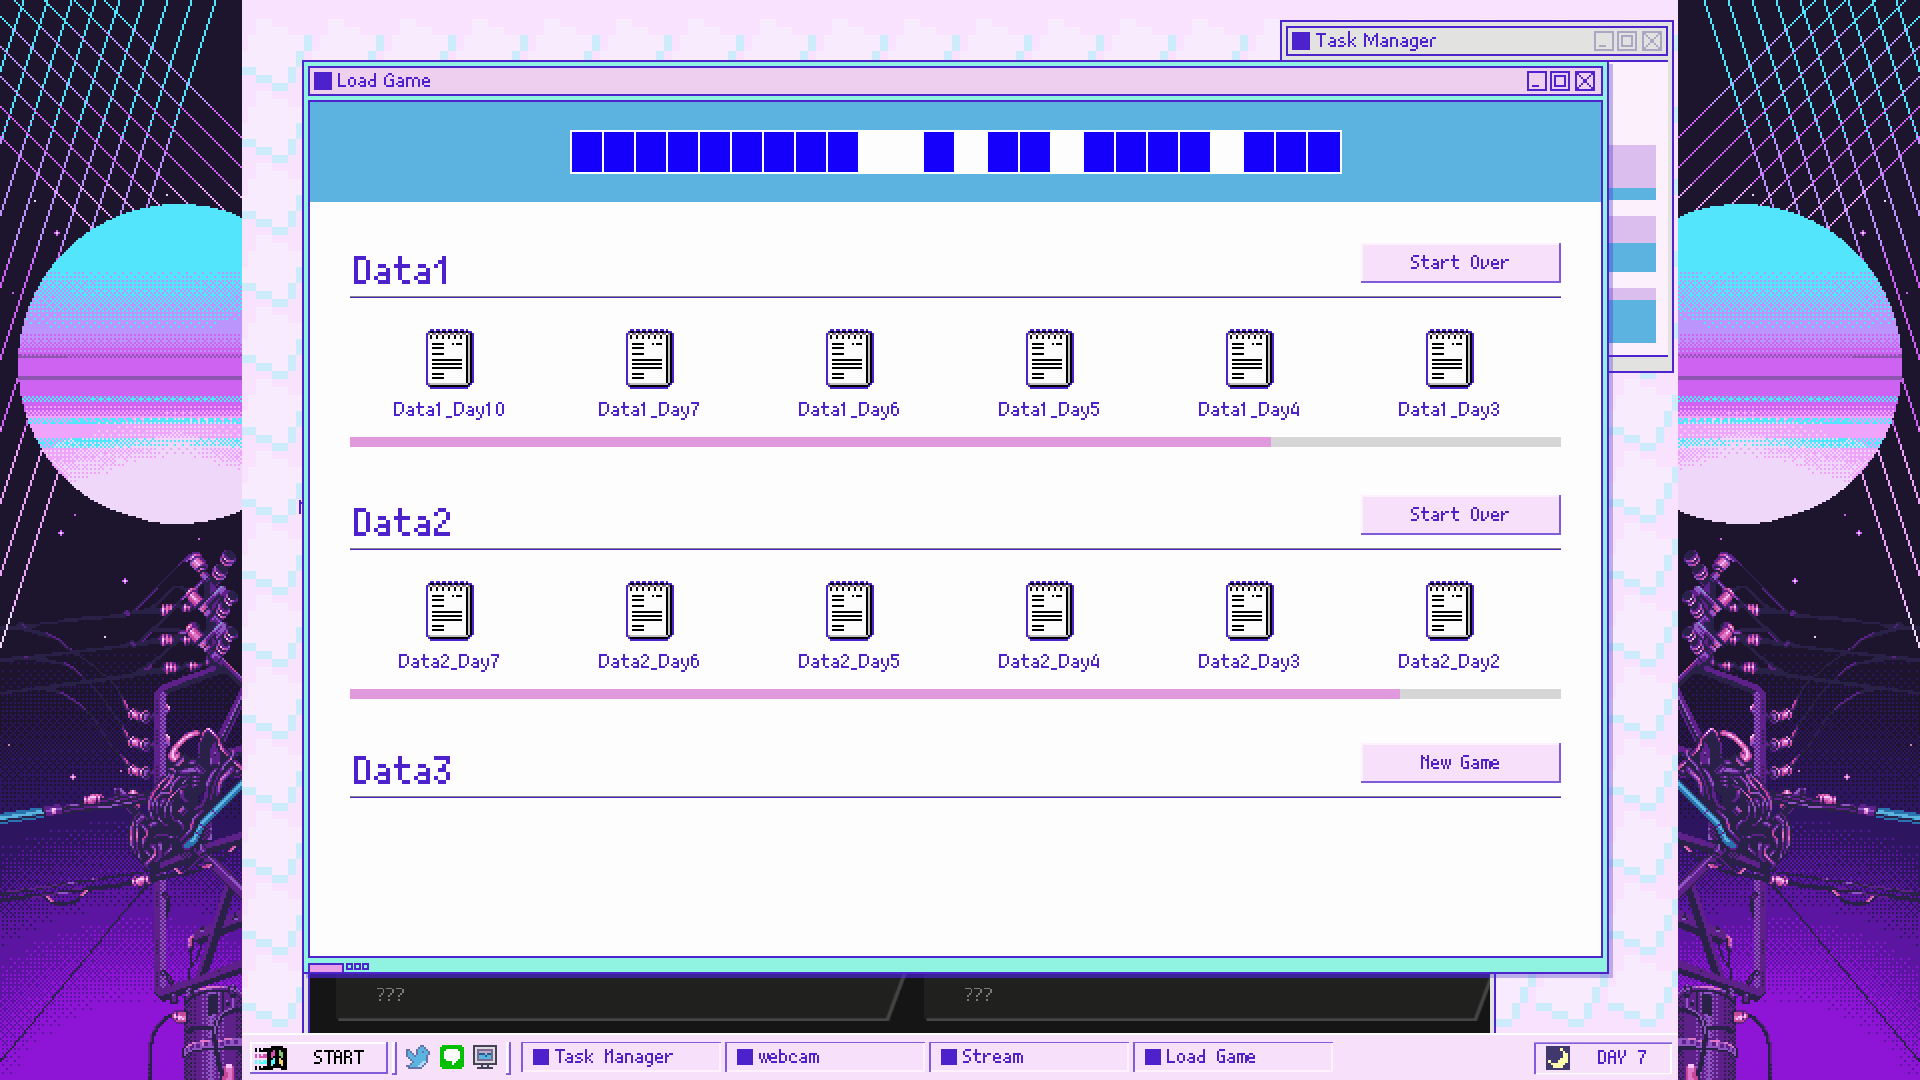Select the Data1_Day5 notepad icon
Viewport: 1920px width, 1080px height.
pyautogui.click(x=1049, y=359)
